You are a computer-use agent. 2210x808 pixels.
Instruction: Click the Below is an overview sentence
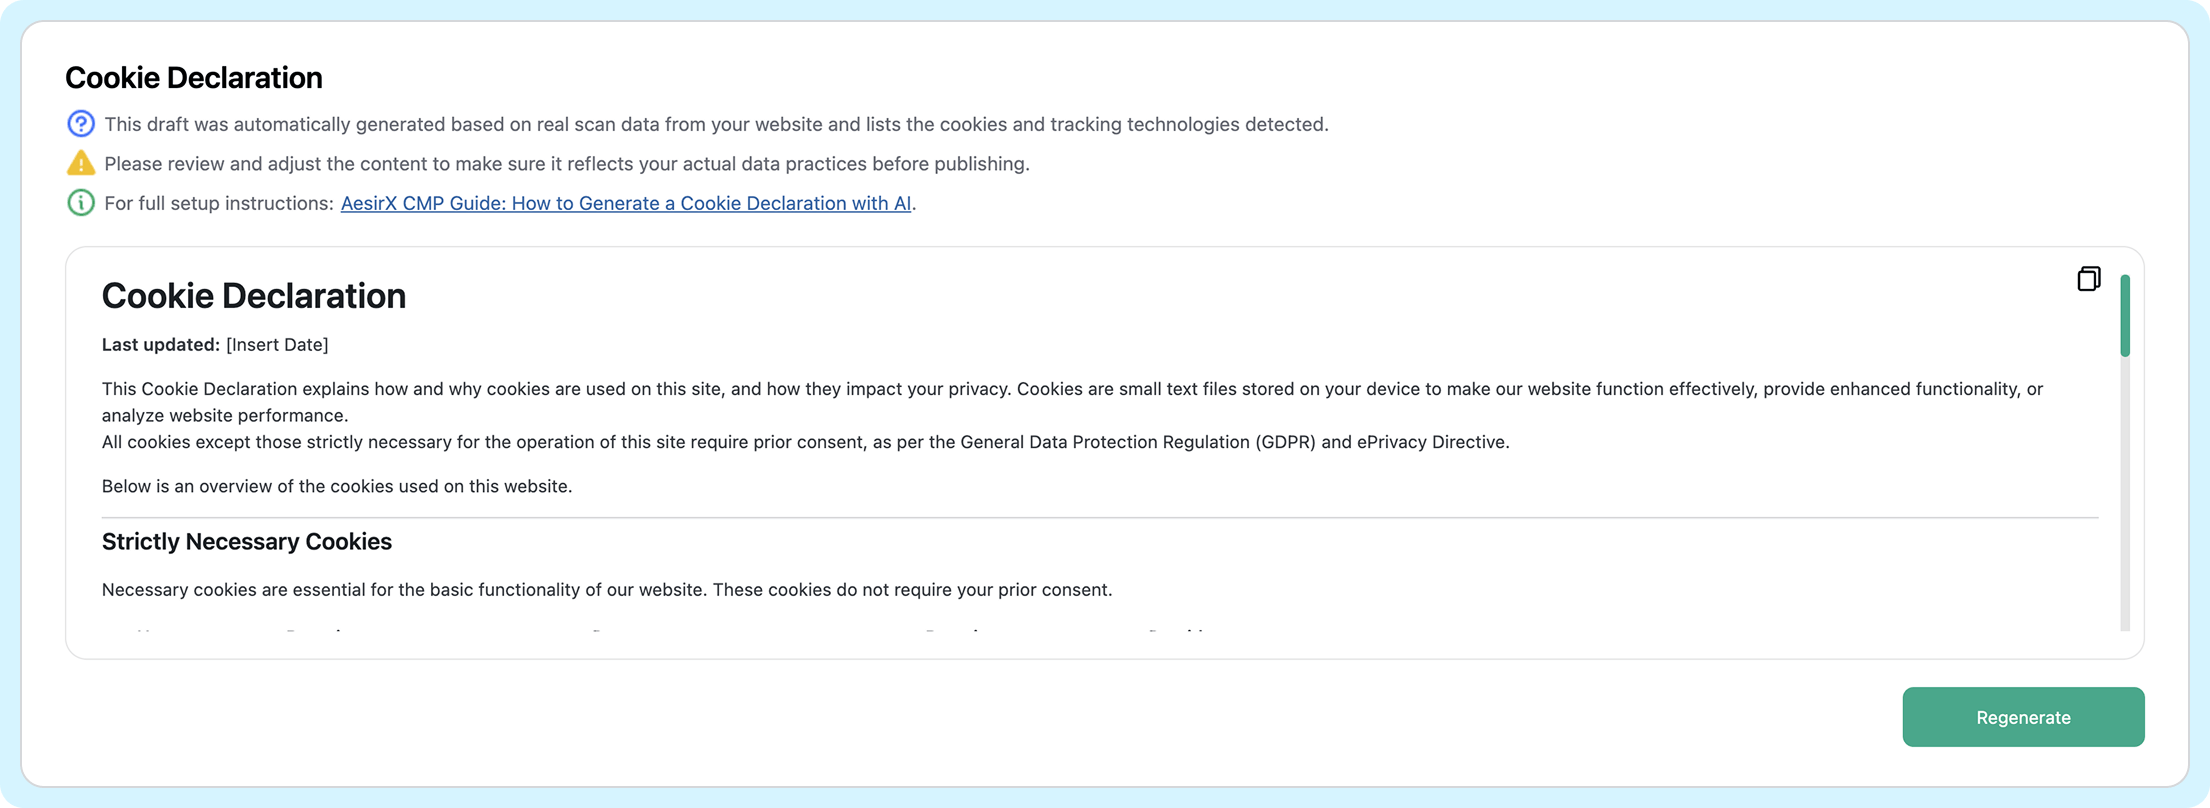[x=337, y=487]
